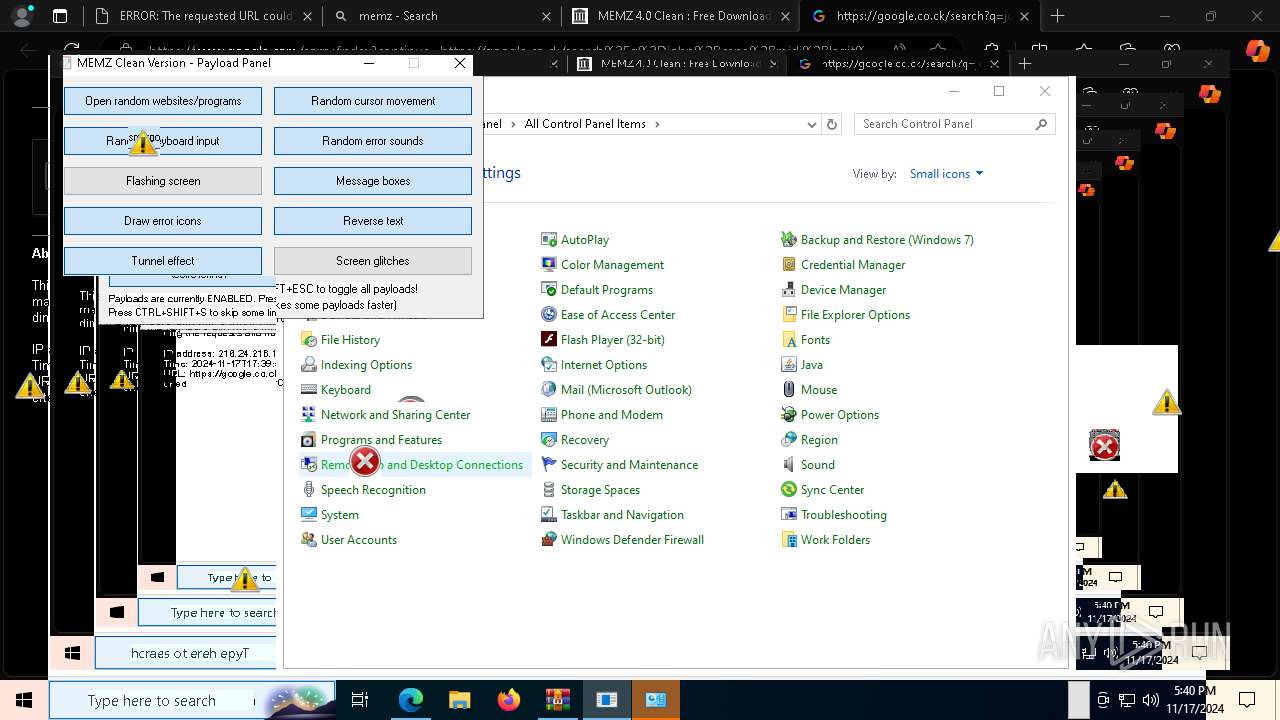Image resolution: width=1280 pixels, height=720 pixels.
Task: Open the Color Management icon
Action: [x=549, y=265]
